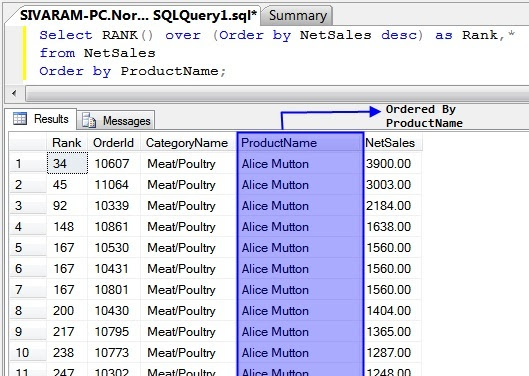Click NetSales cell 3900.00
529x376 pixels.
click(x=393, y=164)
